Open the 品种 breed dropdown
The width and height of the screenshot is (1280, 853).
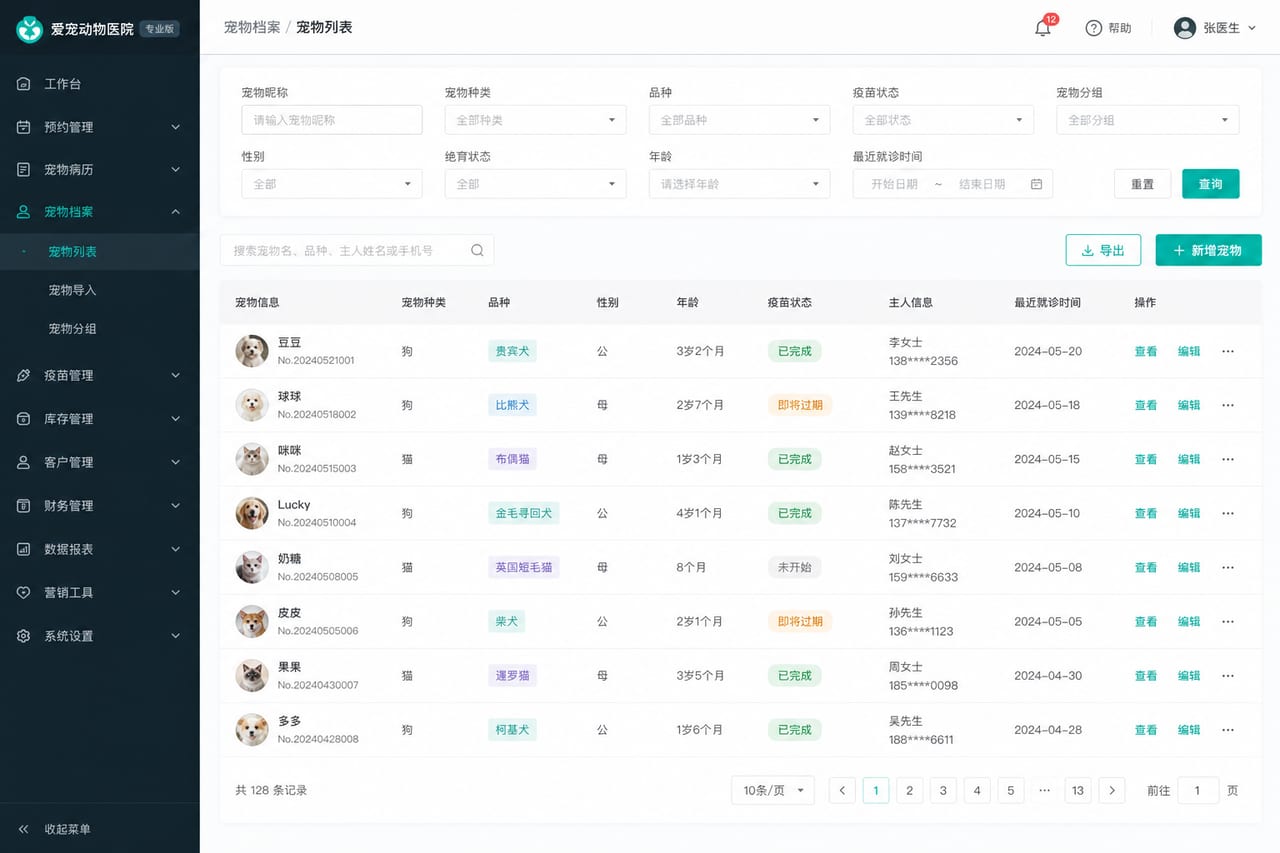click(x=740, y=120)
